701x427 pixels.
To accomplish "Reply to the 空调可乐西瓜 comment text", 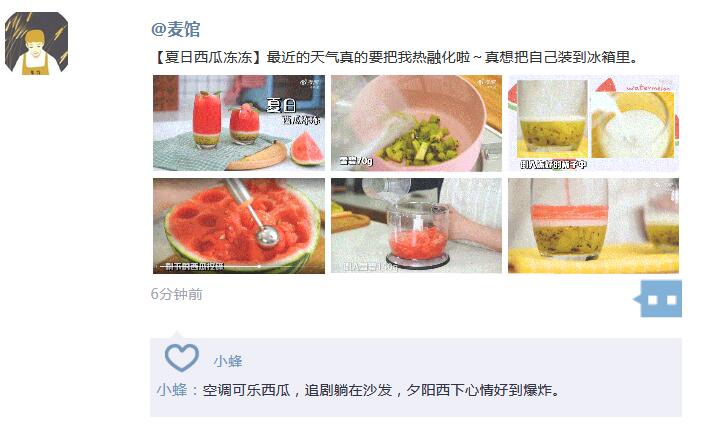I will 381,390.
